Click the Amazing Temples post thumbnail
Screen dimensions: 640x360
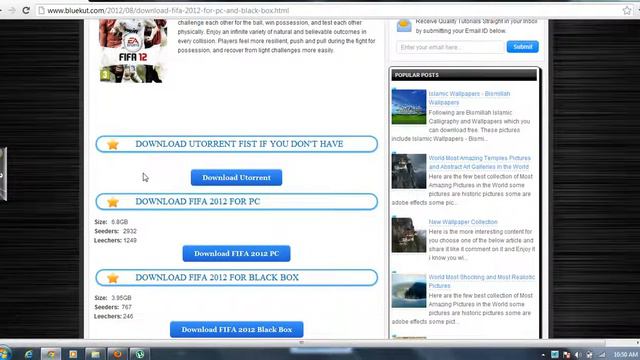click(x=409, y=171)
